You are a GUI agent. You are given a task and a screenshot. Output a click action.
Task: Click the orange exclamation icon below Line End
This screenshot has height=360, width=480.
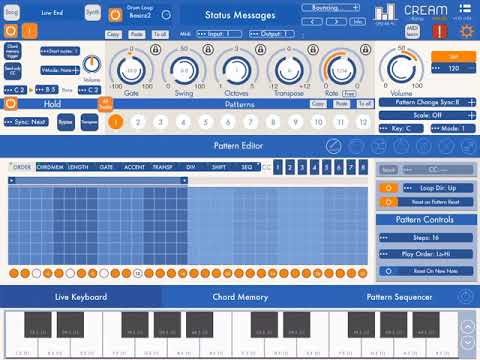click(x=30, y=31)
